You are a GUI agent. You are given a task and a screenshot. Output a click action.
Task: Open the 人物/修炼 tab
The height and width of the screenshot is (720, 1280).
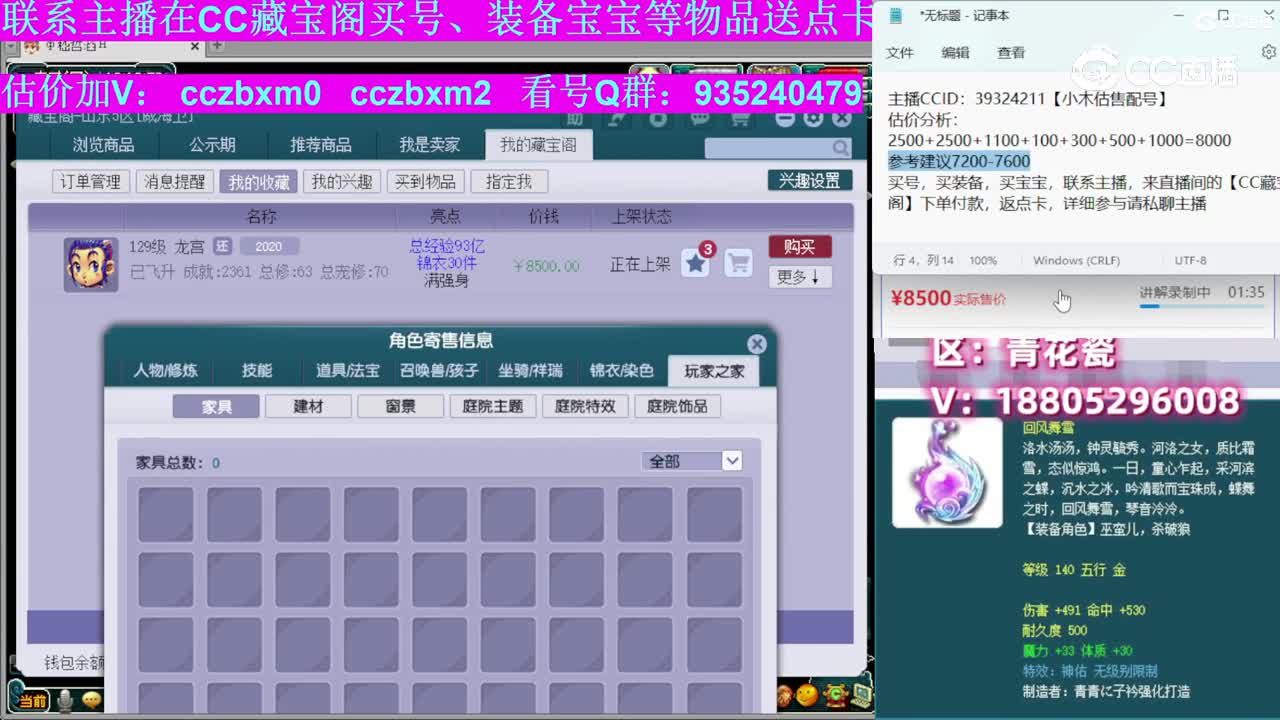165,370
